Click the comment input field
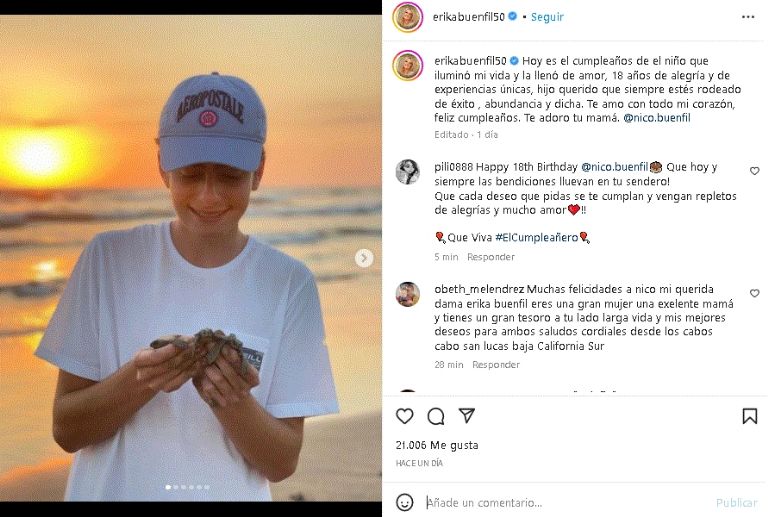The height and width of the screenshot is (517, 768). (560, 503)
